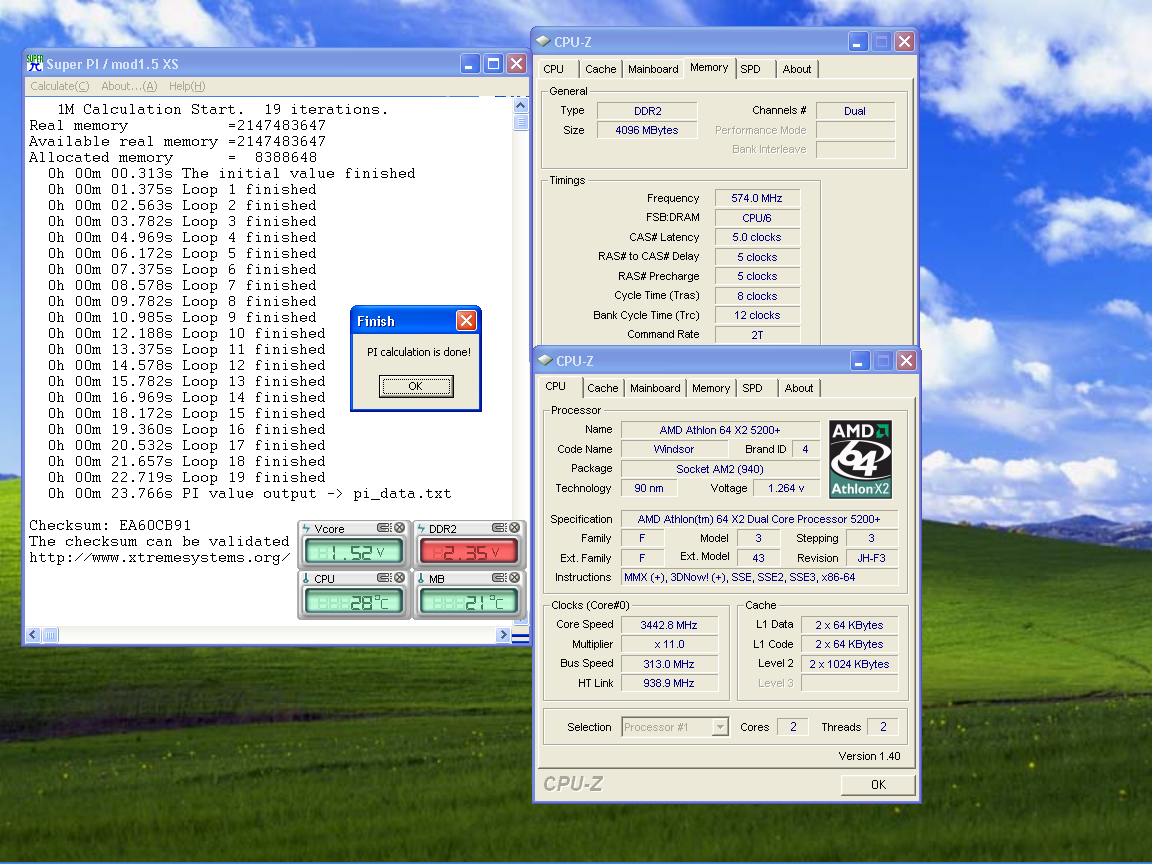
Task: Click the magnet snap icon on DDR2 gadget
Action: point(499,528)
